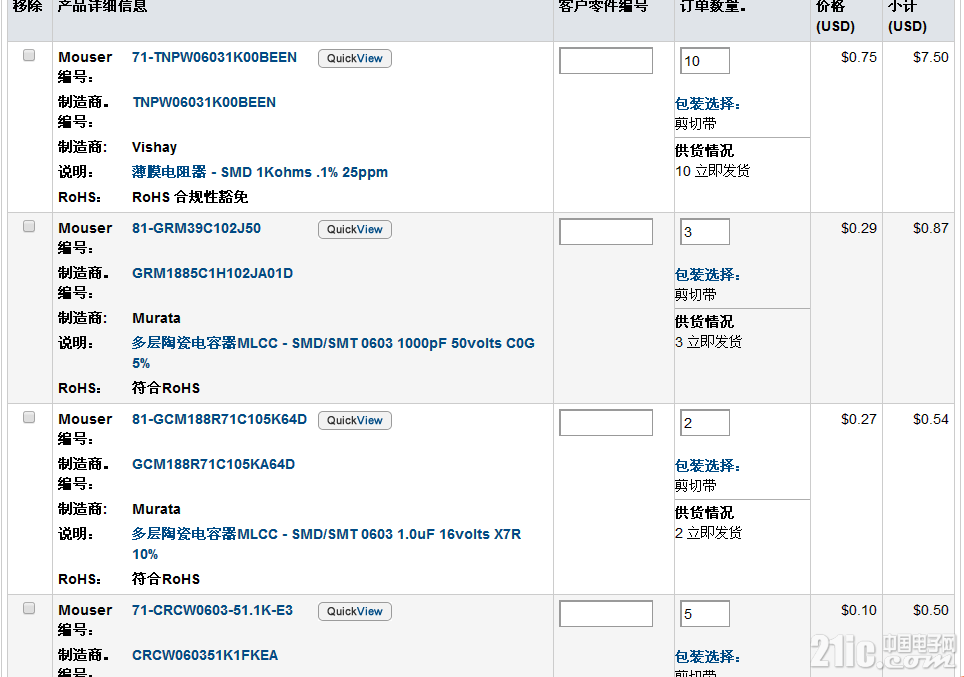Viewport: 964px width, 677px height.
Task: Click the unit price $0.29
Action: [x=859, y=228]
